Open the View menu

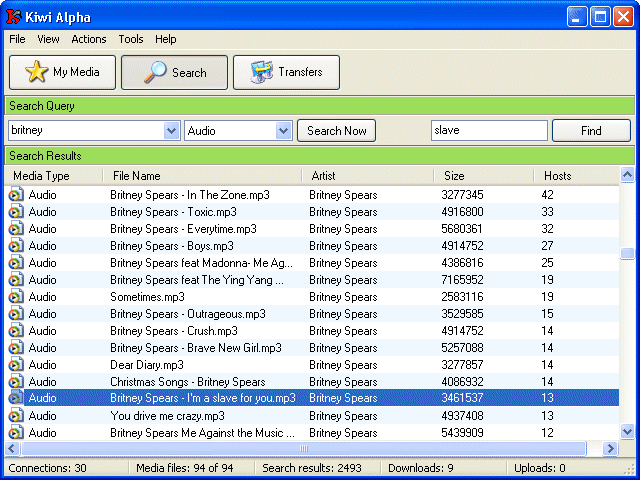click(48, 39)
